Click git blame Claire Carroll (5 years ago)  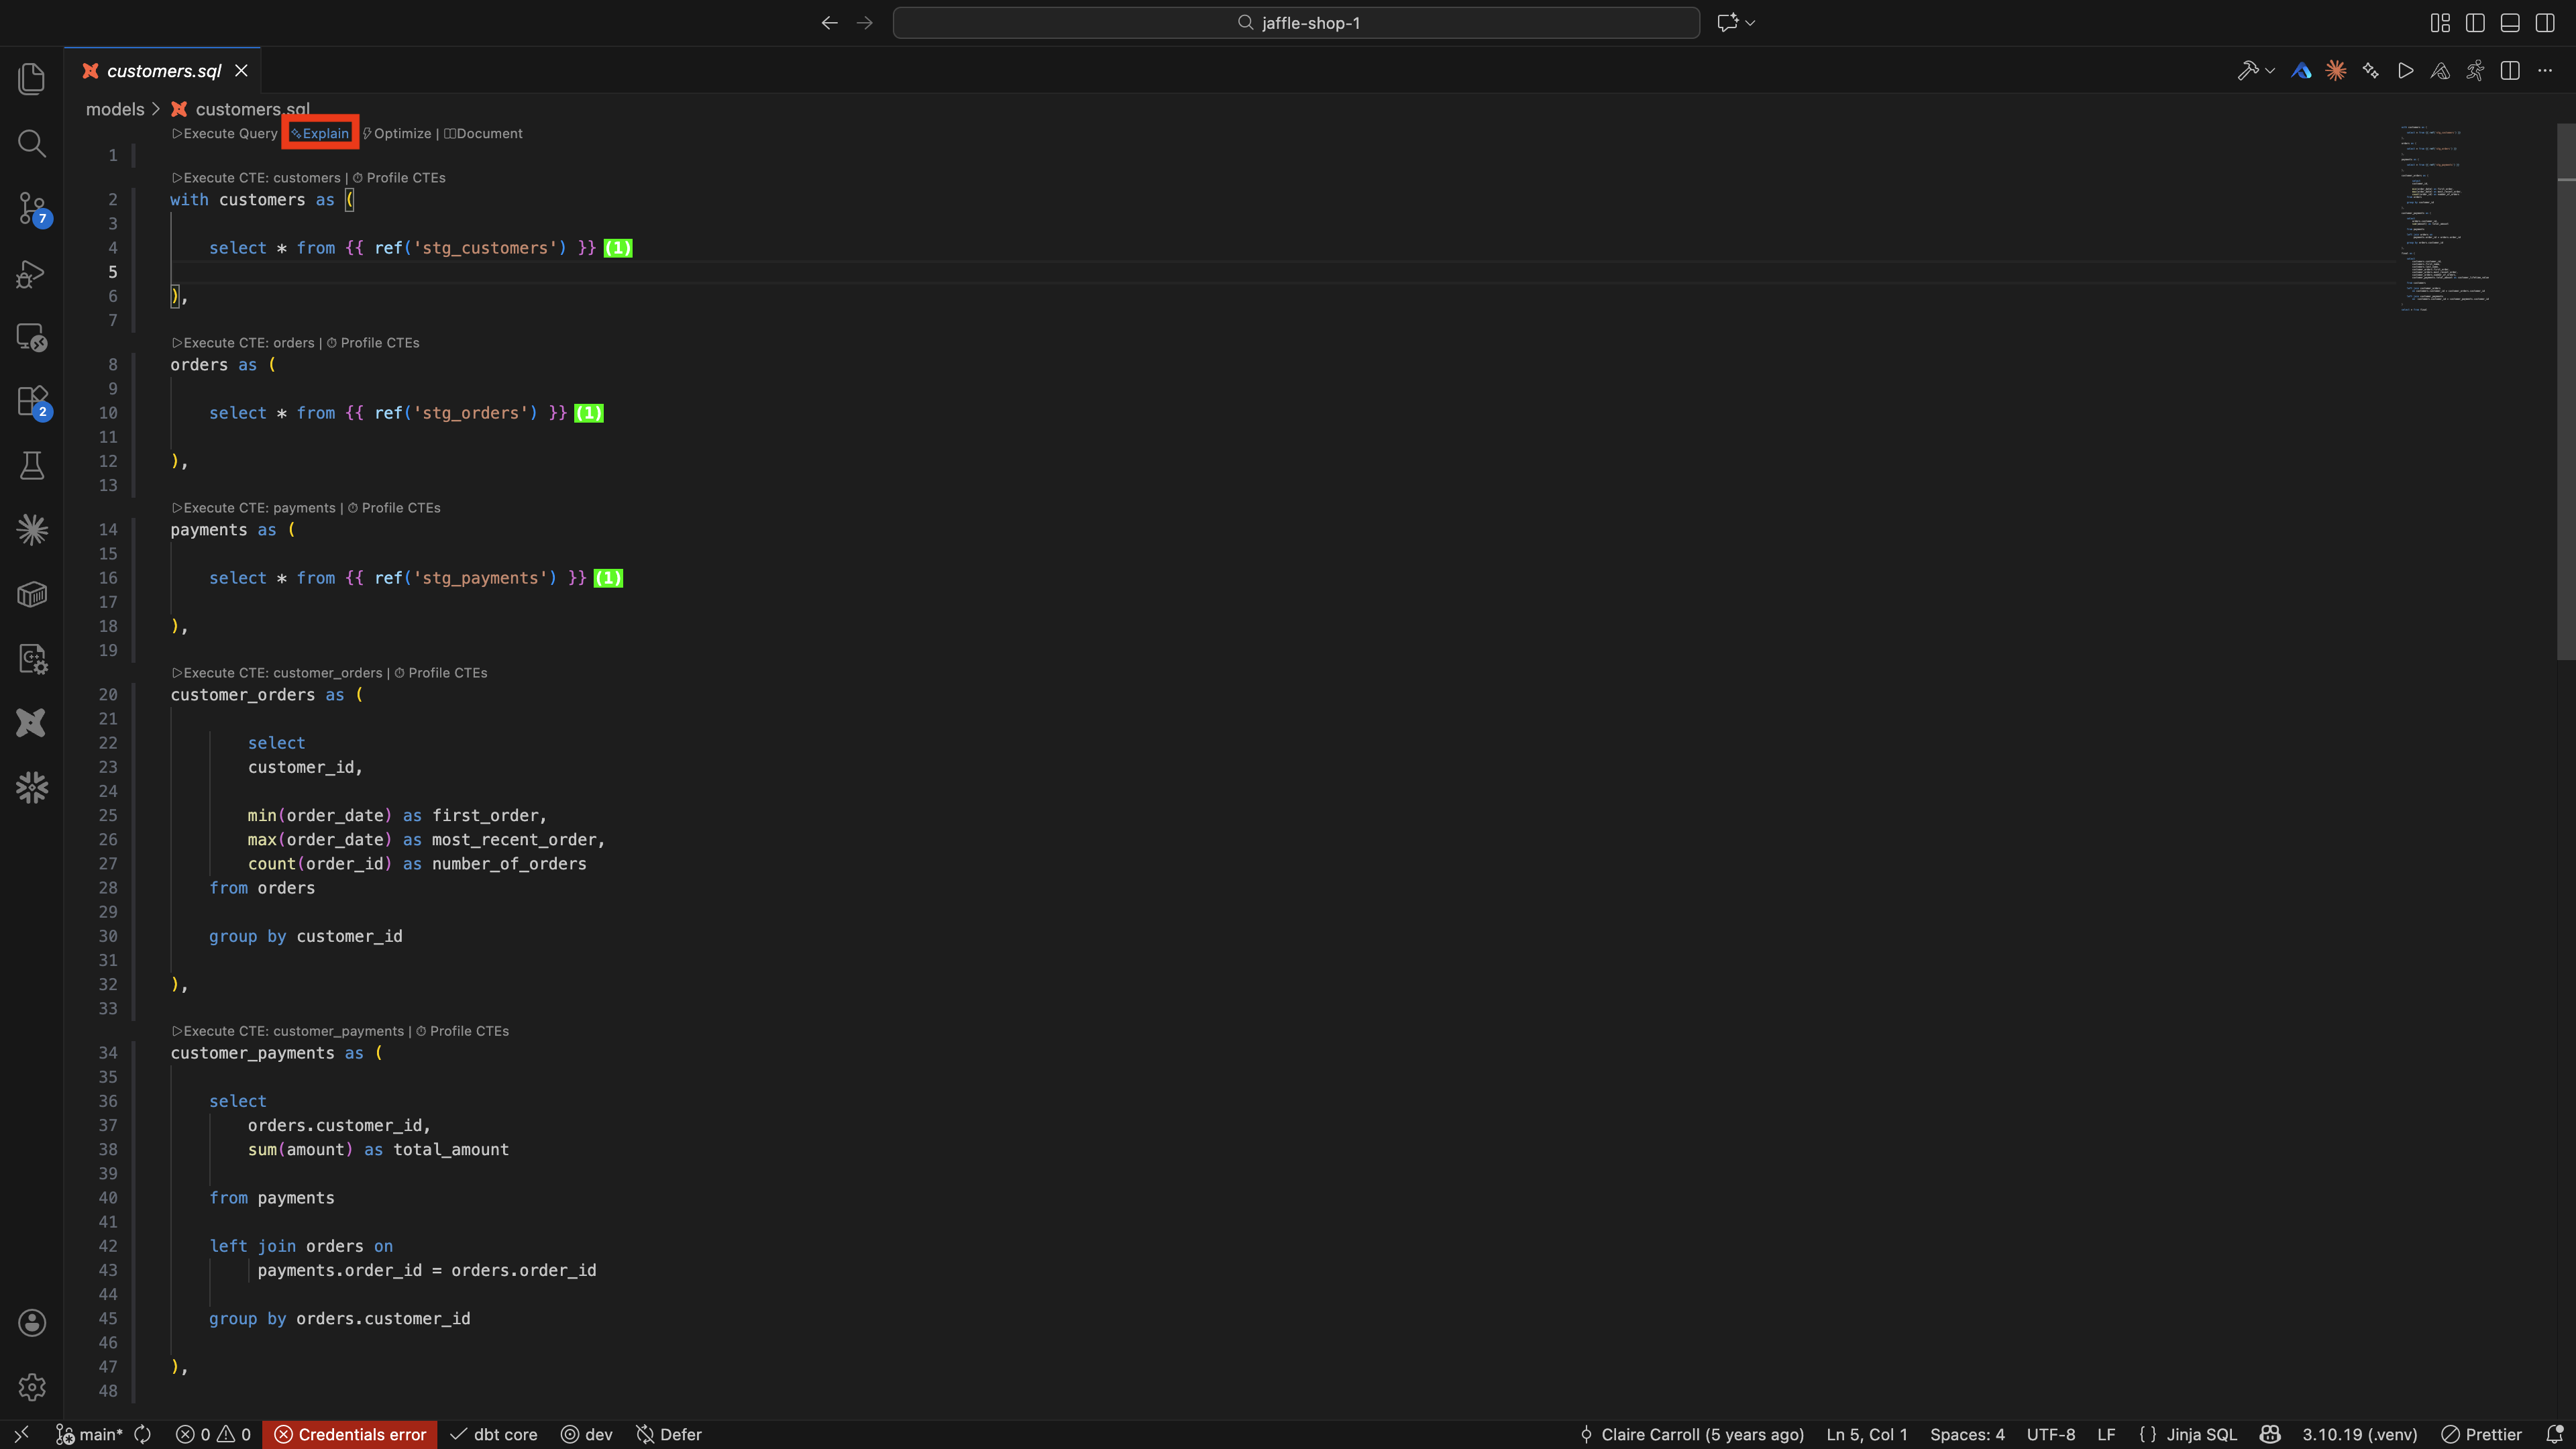click(1692, 1434)
